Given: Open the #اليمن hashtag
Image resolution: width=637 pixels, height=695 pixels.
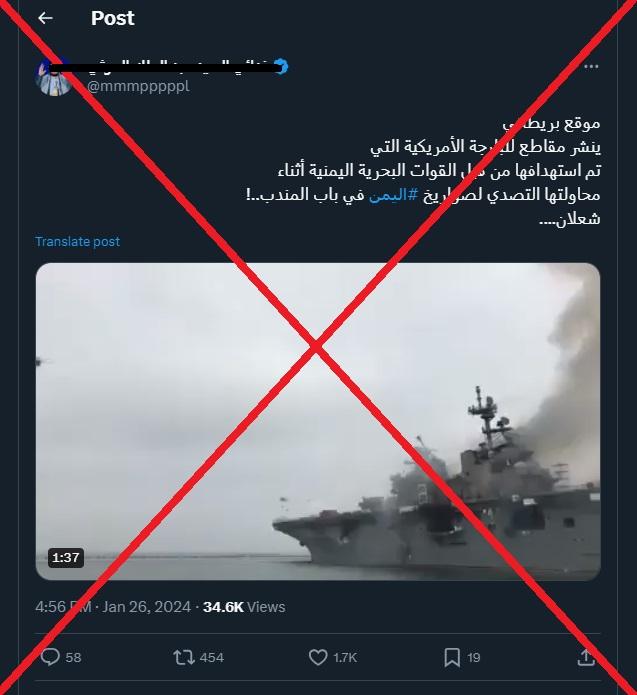Looking at the screenshot, I should click(x=394, y=195).
